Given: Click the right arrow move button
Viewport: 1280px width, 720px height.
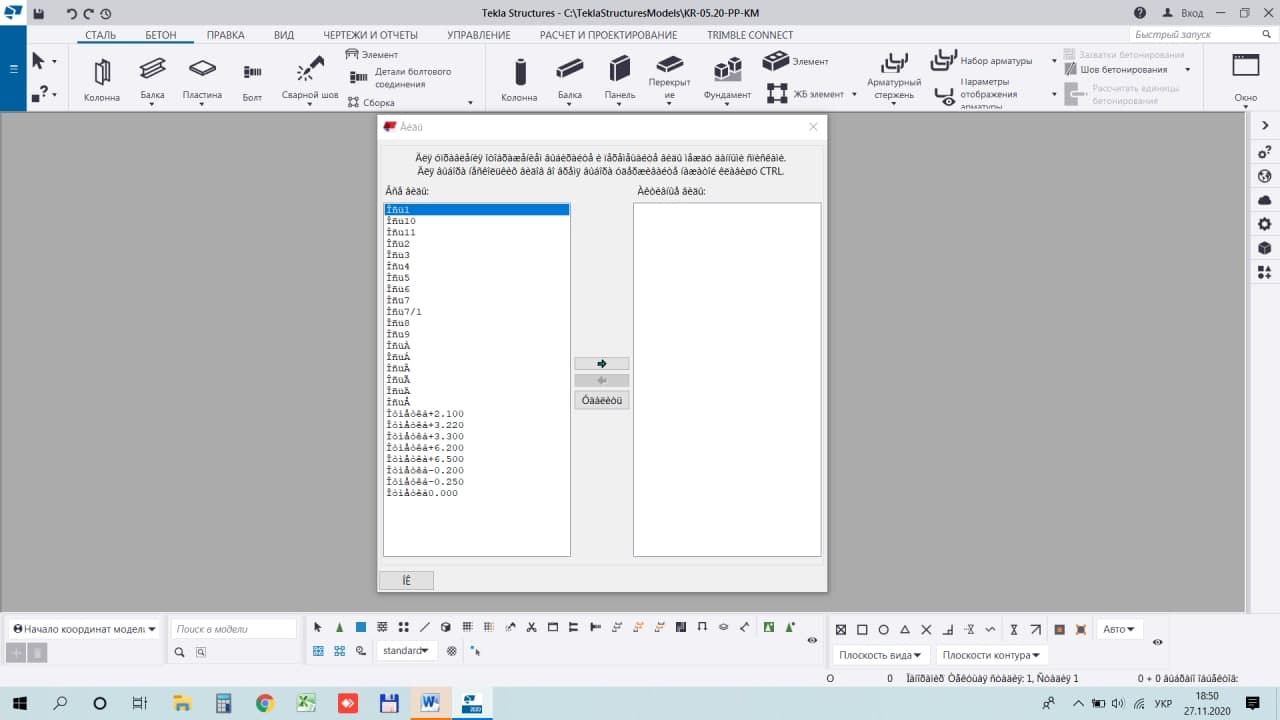Looking at the screenshot, I should pyautogui.click(x=601, y=364).
